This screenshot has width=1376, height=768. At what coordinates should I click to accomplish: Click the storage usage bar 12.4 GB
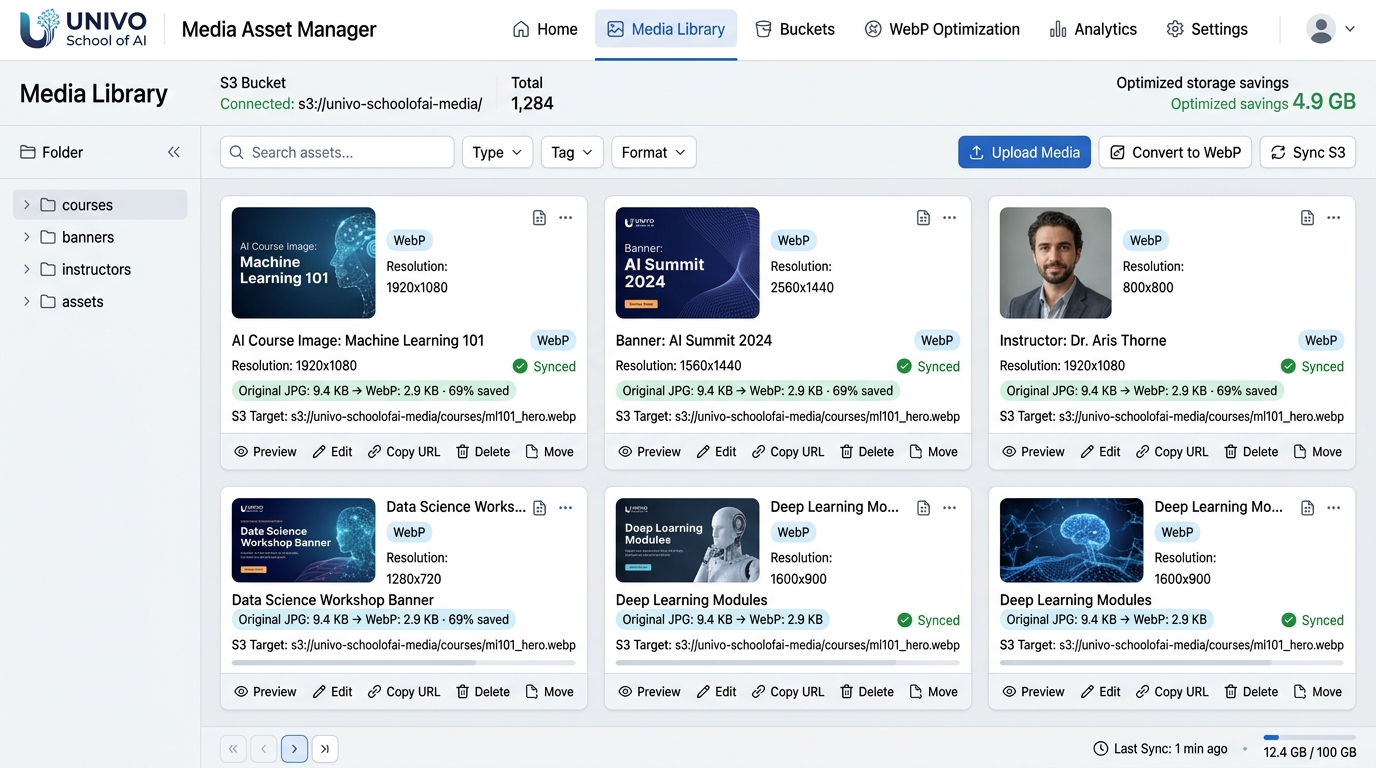tap(1310, 738)
